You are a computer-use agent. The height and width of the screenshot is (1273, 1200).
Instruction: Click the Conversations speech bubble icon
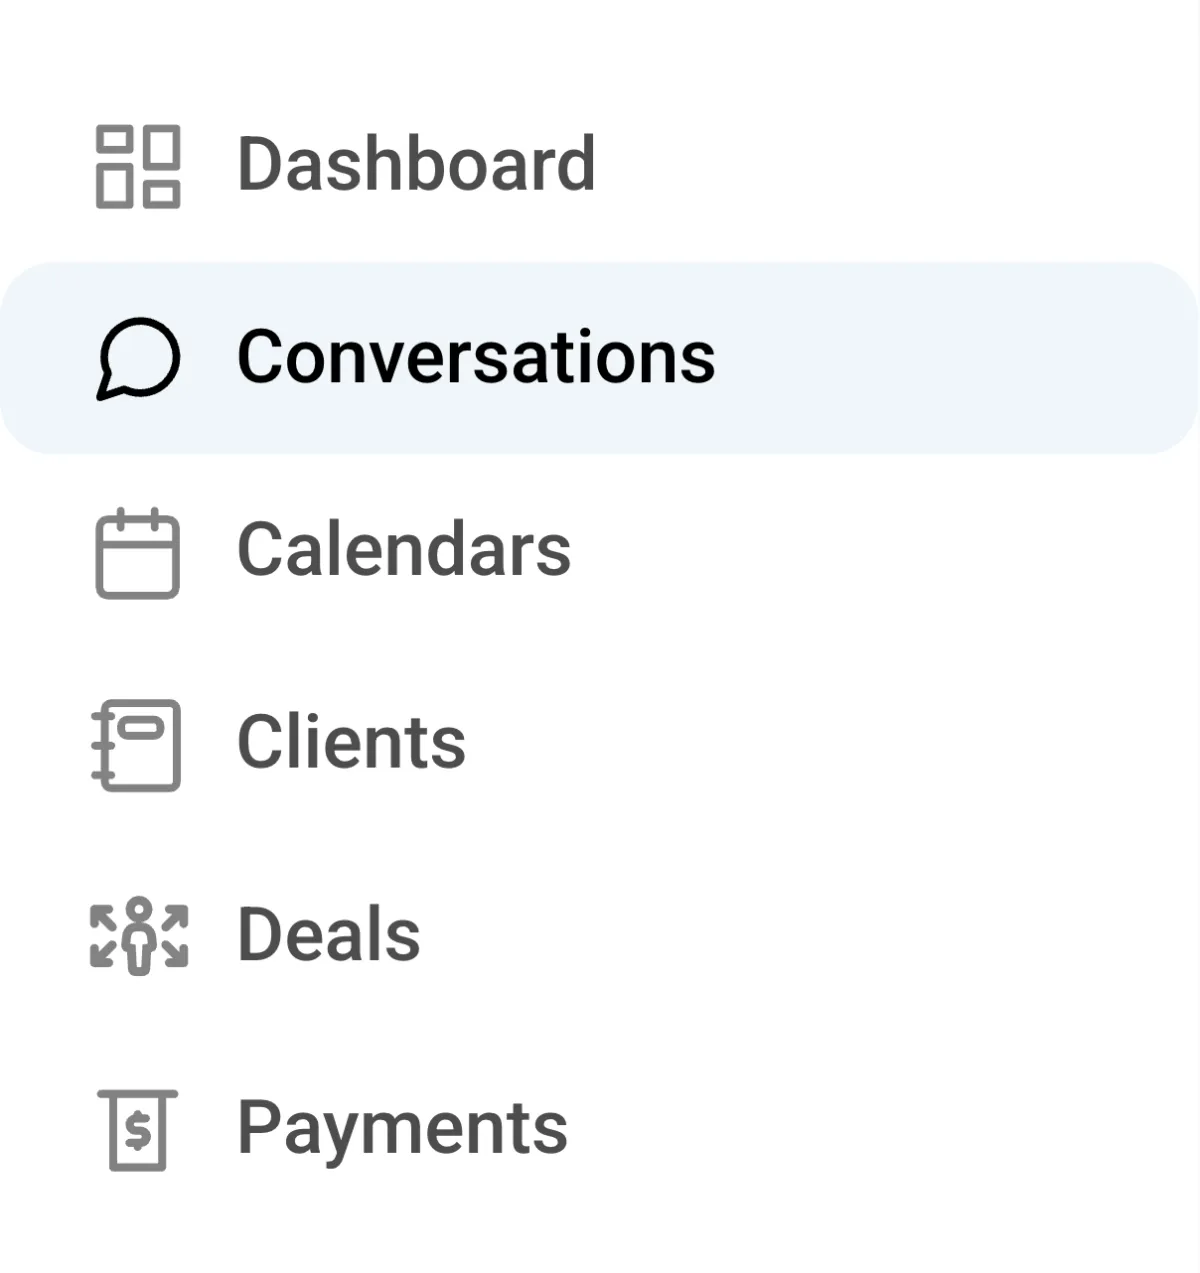pyautogui.click(x=138, y=358)
